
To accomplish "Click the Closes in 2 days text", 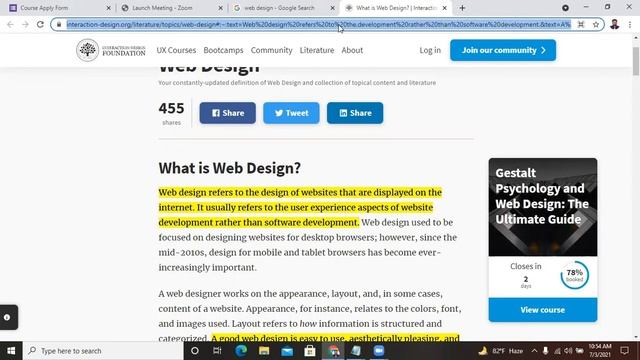I will tap(526, 275).
